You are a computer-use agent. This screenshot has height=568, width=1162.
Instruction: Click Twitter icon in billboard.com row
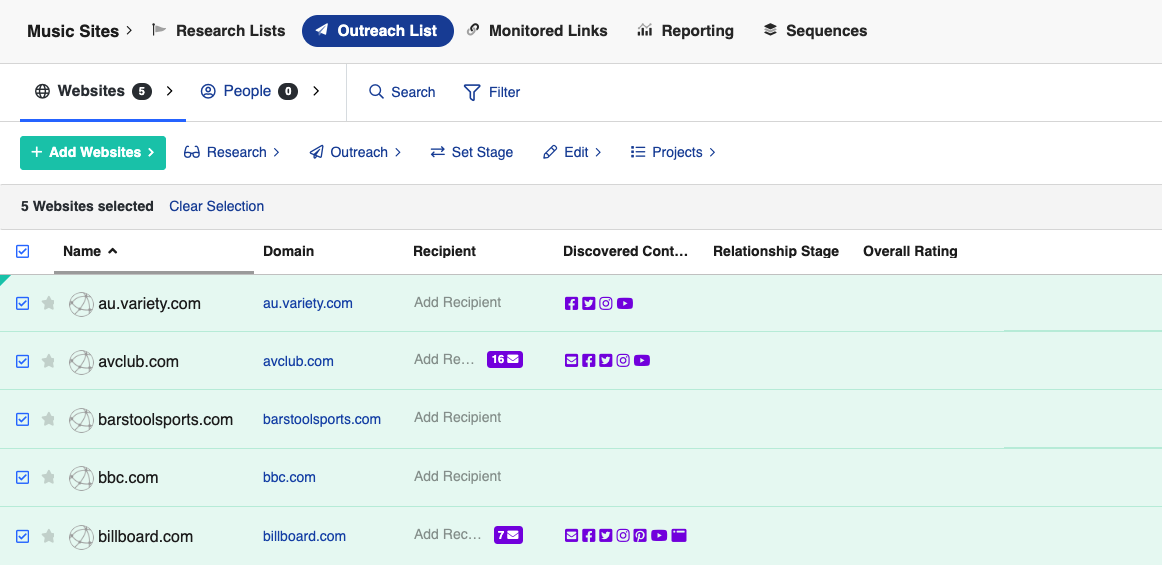606,536
